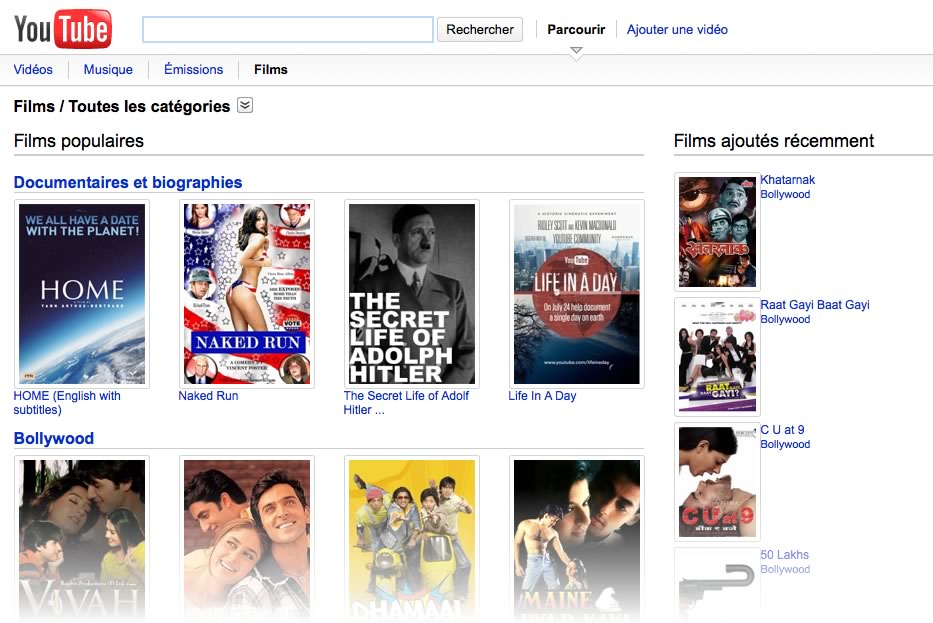Click the Raat Gayi Baat Gayi link

coord(815,305)
